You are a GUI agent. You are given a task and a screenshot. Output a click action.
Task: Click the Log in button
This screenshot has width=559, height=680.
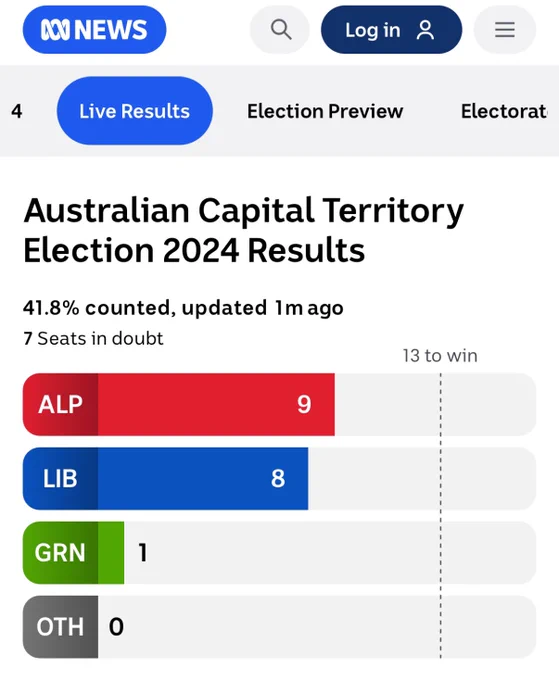point(391,30)
